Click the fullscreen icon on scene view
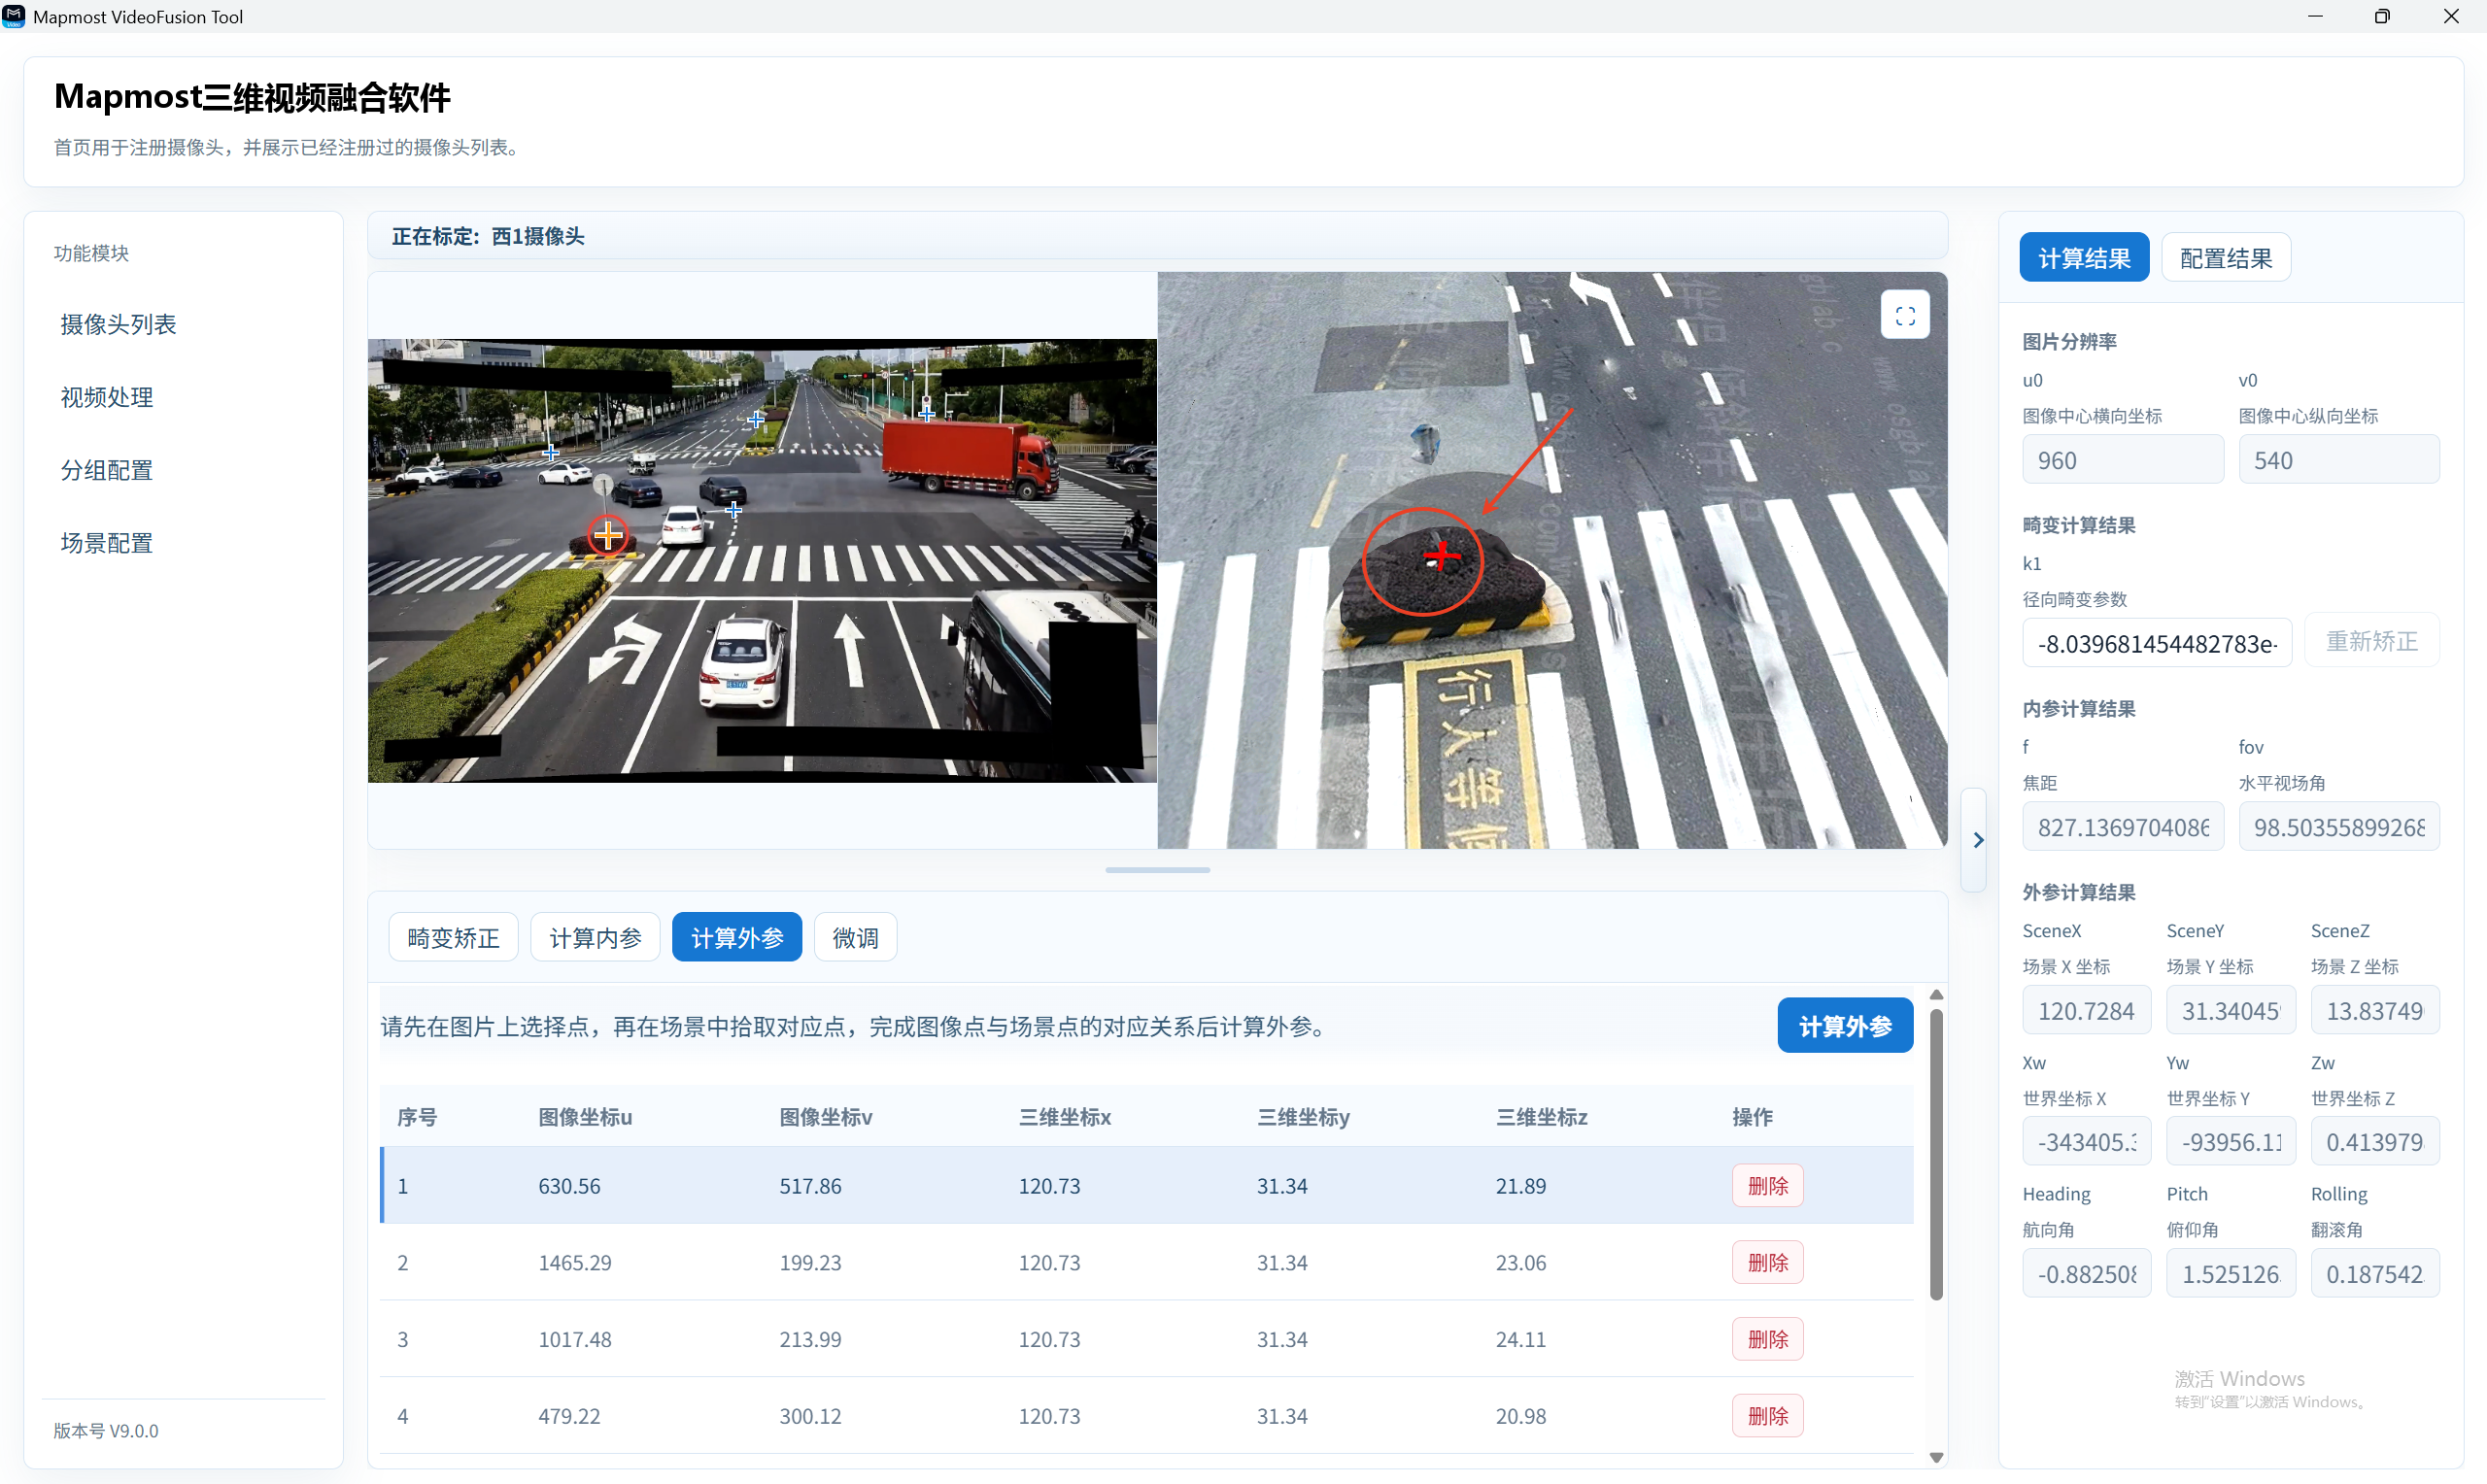This screenshot has width=2487, height=1484. 1904,316
